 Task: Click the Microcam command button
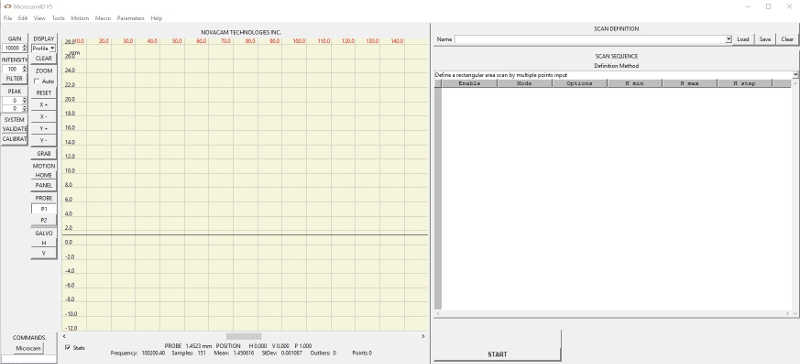click(28, 348)
